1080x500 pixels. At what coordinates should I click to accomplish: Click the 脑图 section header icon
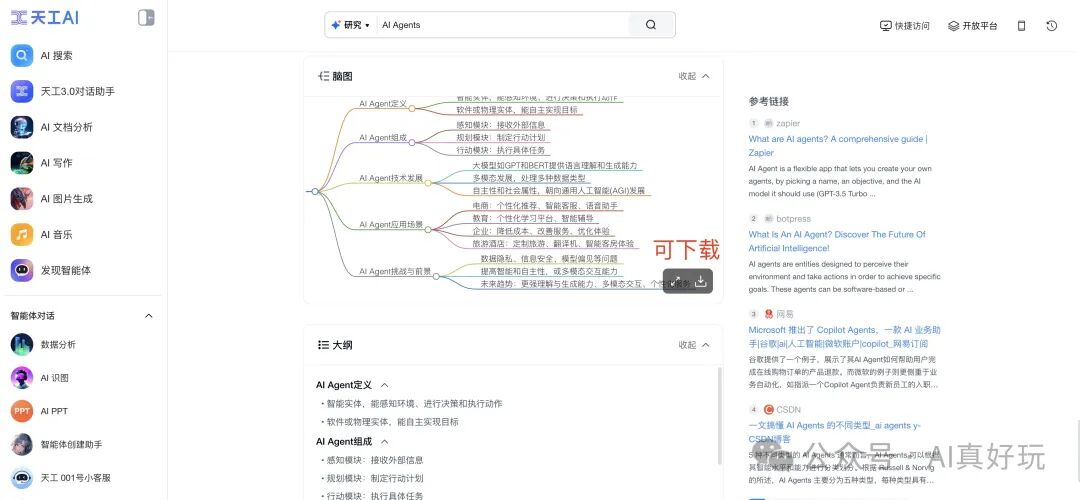323,76
